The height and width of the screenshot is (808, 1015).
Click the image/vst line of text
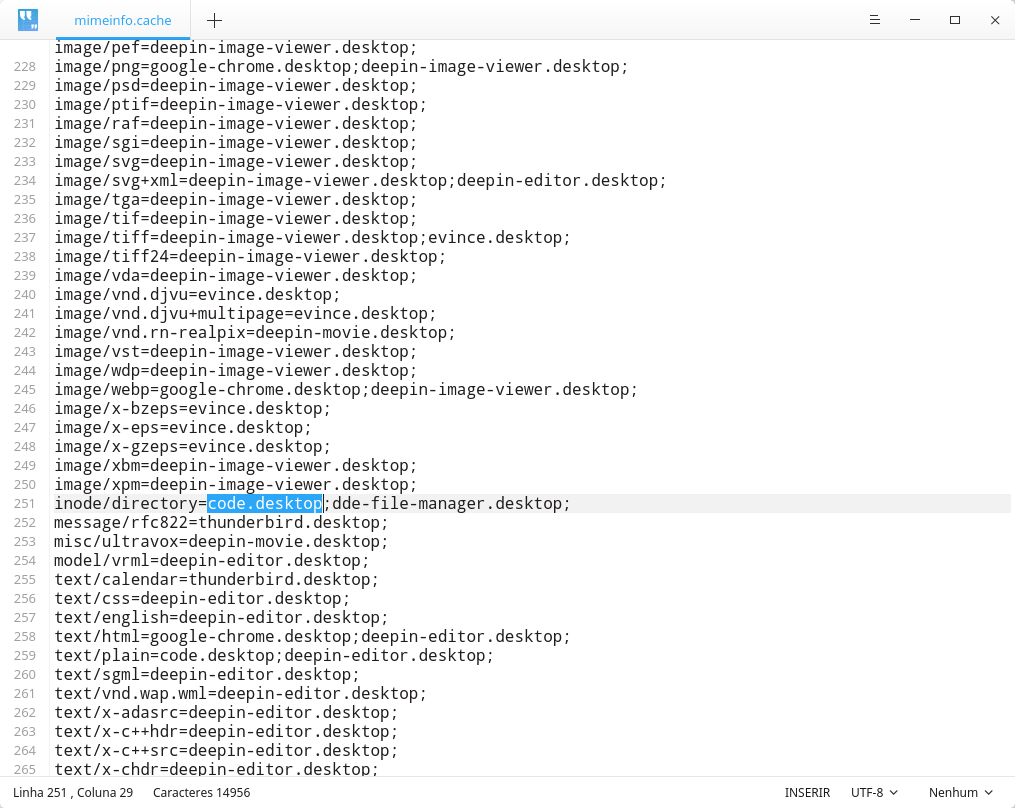pos(236,352)
